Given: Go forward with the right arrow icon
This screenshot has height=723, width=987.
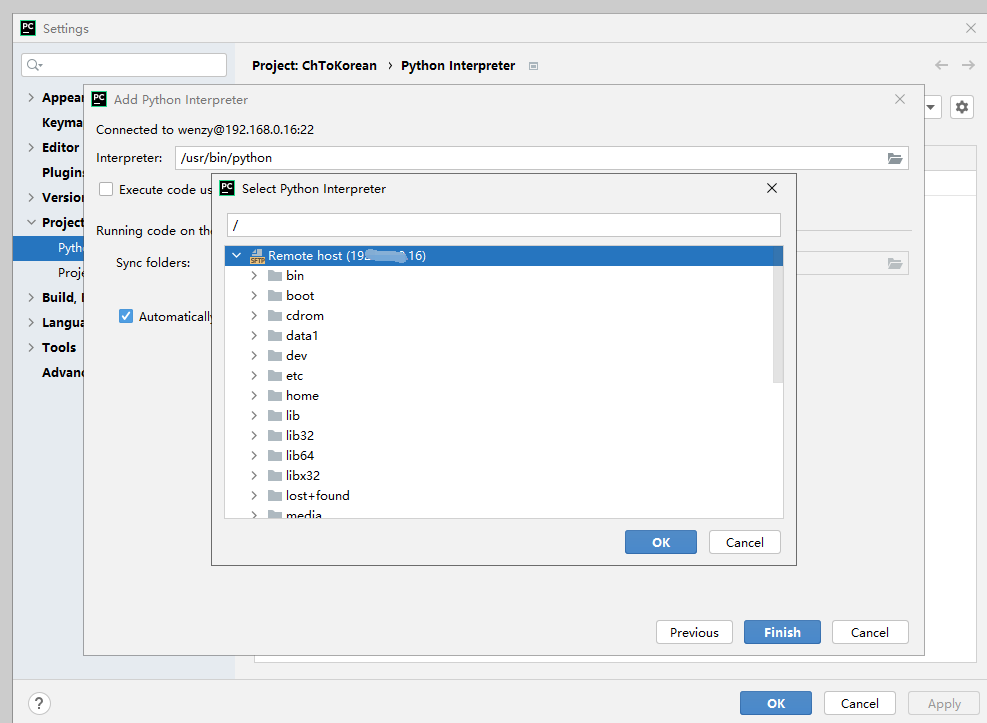Looking at the screenshot, I should coord(967,65).
